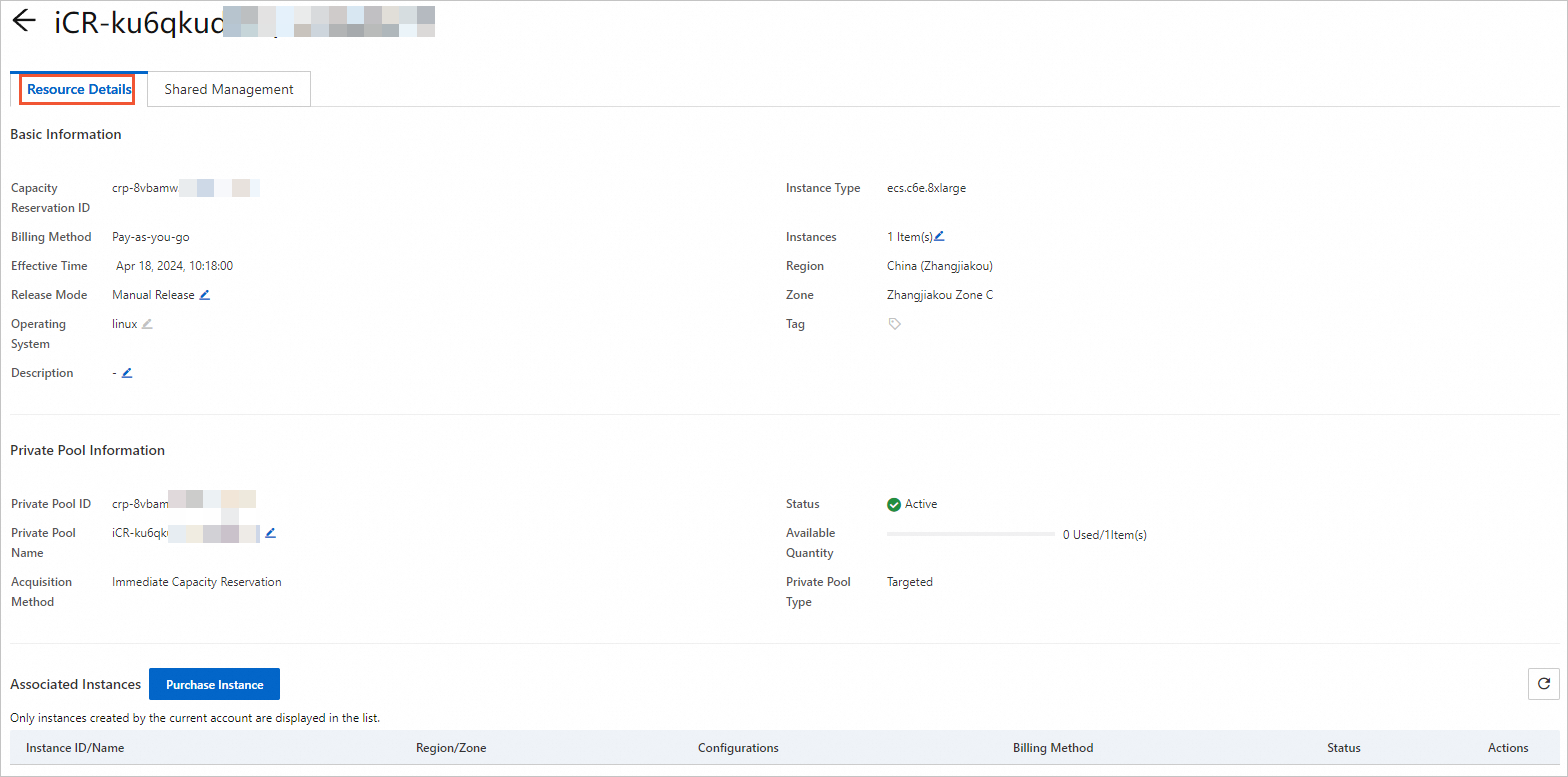Select the Apr 18, 2024, 10:18:00 effective time
The width and height of the screenshot is (1568, 777).
tap(174, 266)
